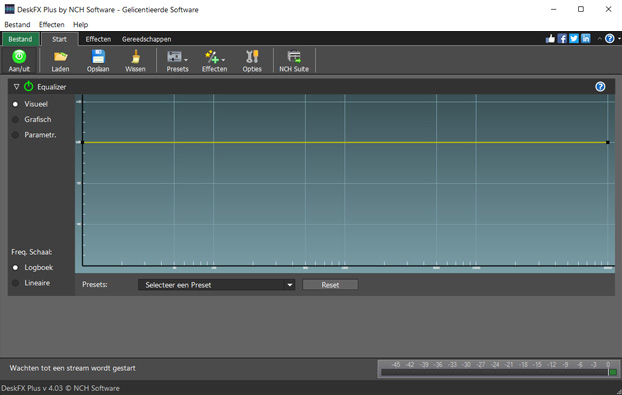Select the Visueel equalizer mode
This screenshot has width=622, height=395.
click(x=31, y=104)
